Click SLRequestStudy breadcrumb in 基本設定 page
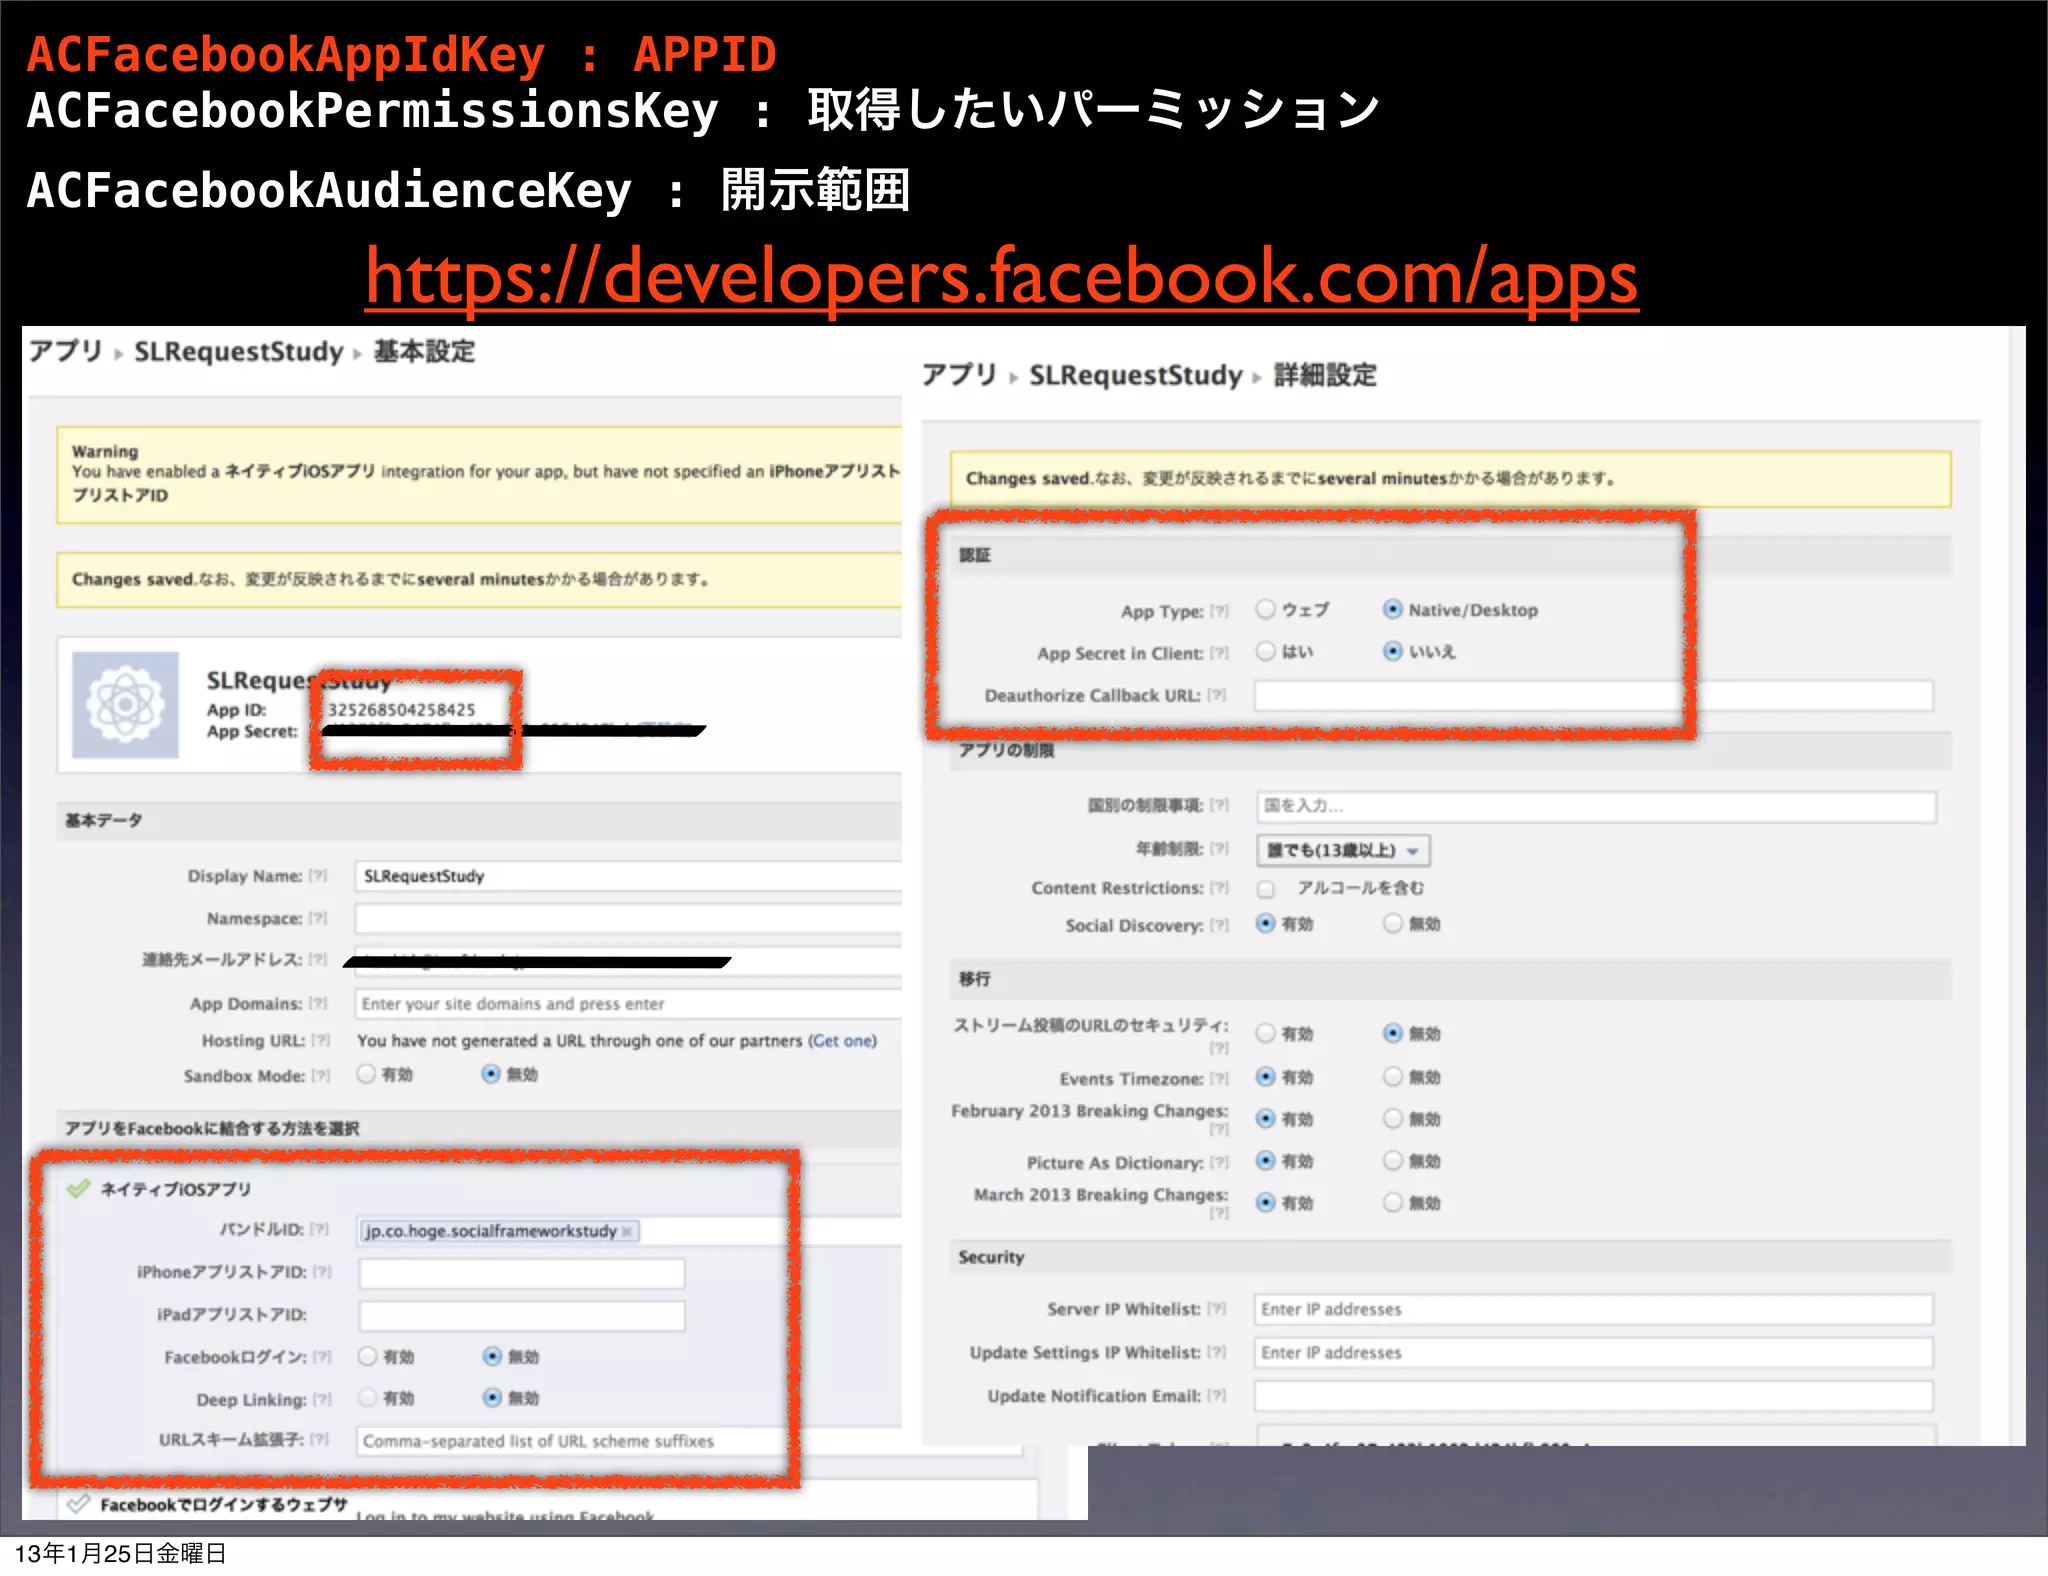 238,352
